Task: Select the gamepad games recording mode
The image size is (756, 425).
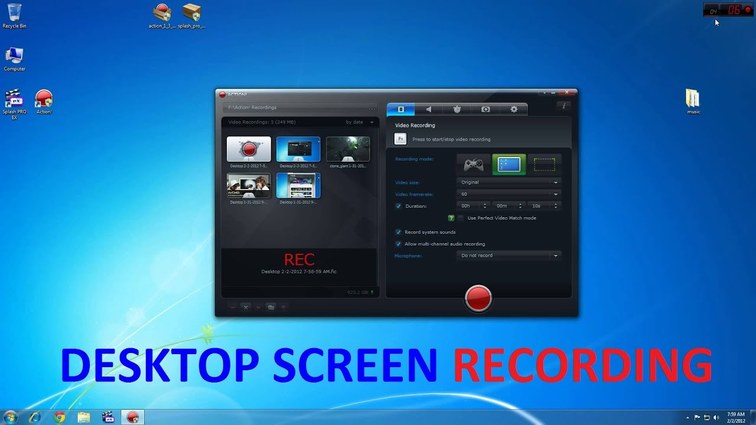Action: [473, 165]
